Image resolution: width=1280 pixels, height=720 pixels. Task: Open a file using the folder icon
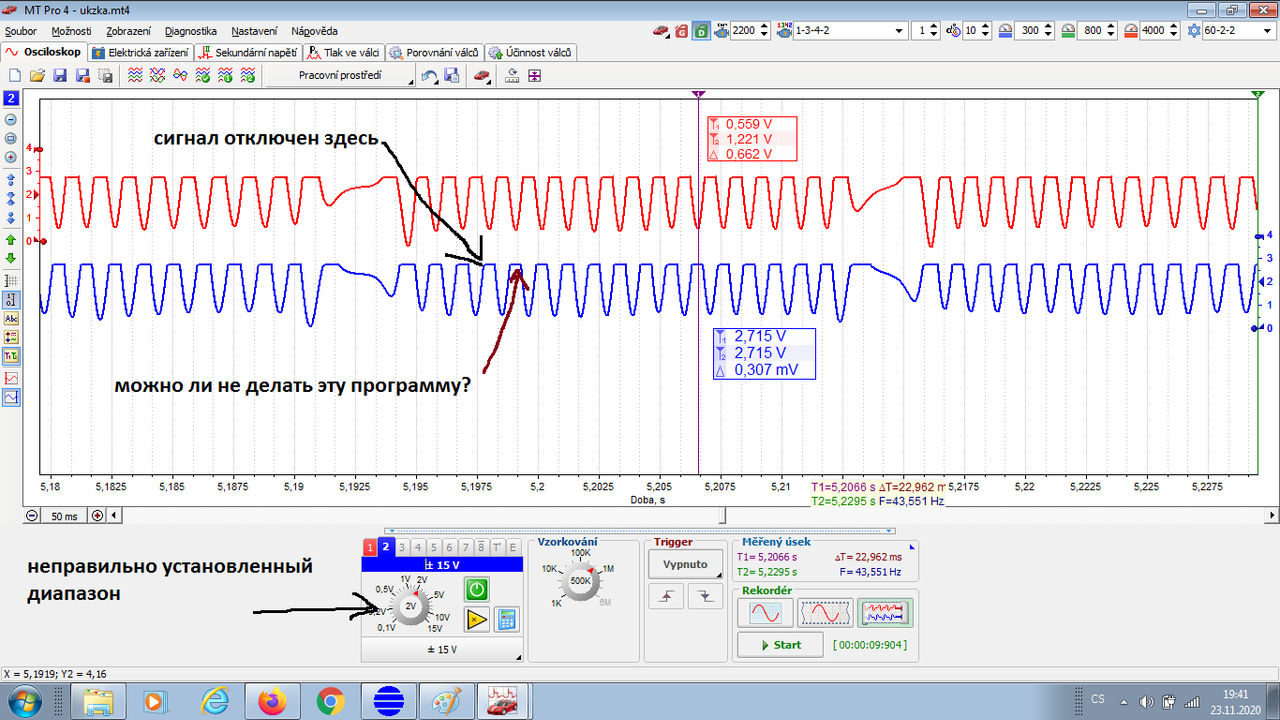(x=37, y=75)
